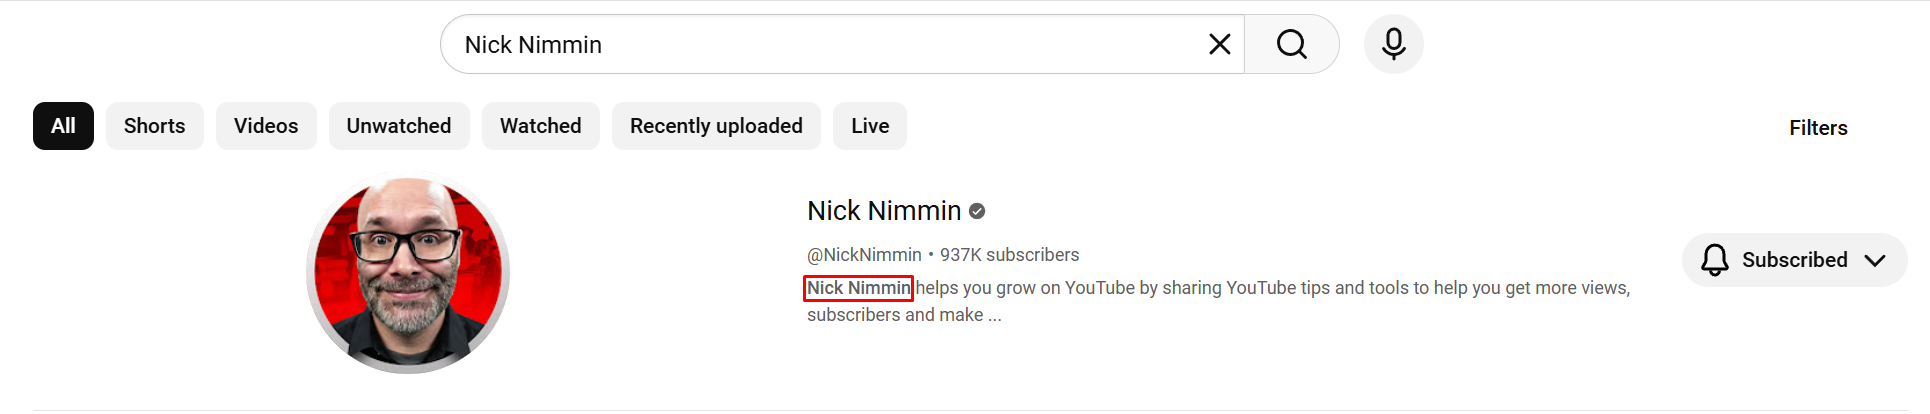Click the notification bell icon
The height and width of the screenshot is (414, 1930).
1714,260
